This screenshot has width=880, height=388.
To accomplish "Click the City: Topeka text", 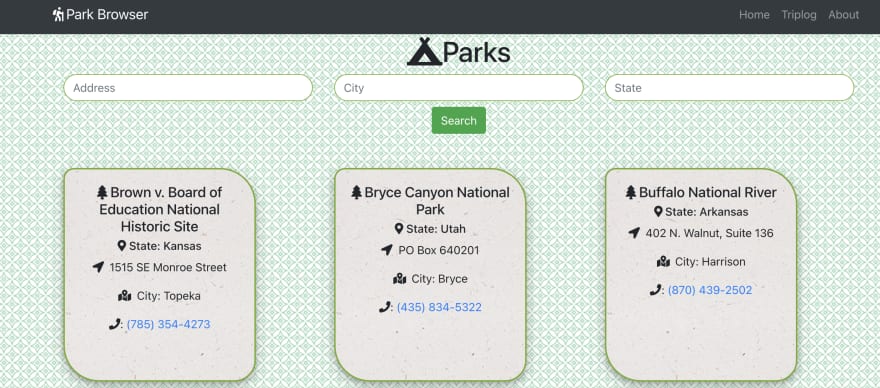I will pos(168,296).
